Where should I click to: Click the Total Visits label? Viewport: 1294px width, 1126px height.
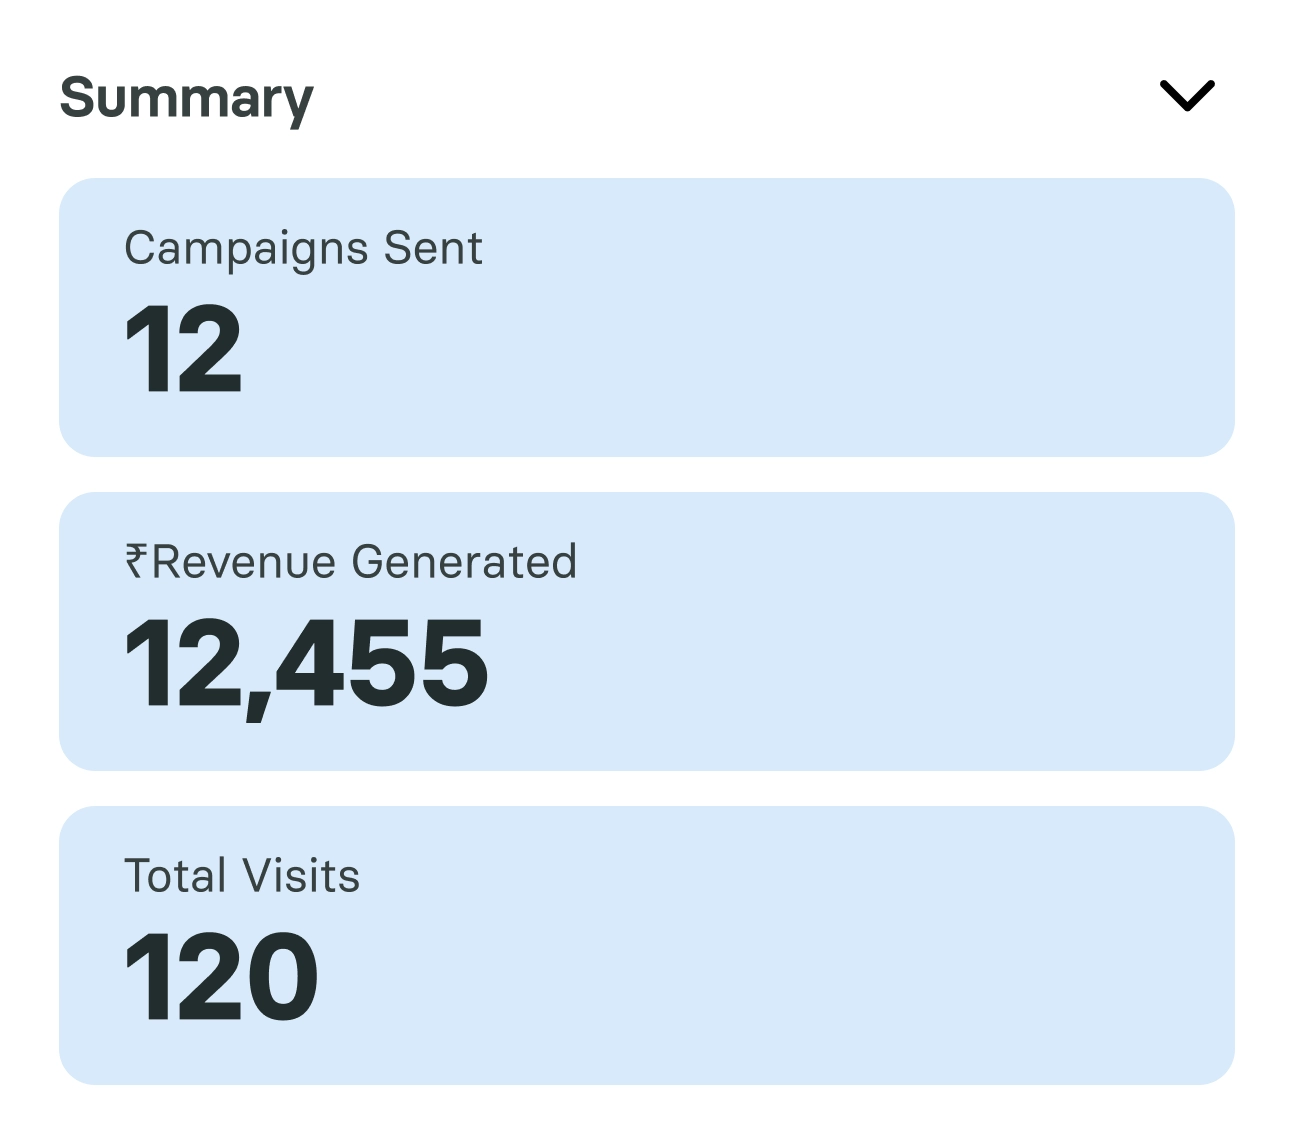[241, 876]
